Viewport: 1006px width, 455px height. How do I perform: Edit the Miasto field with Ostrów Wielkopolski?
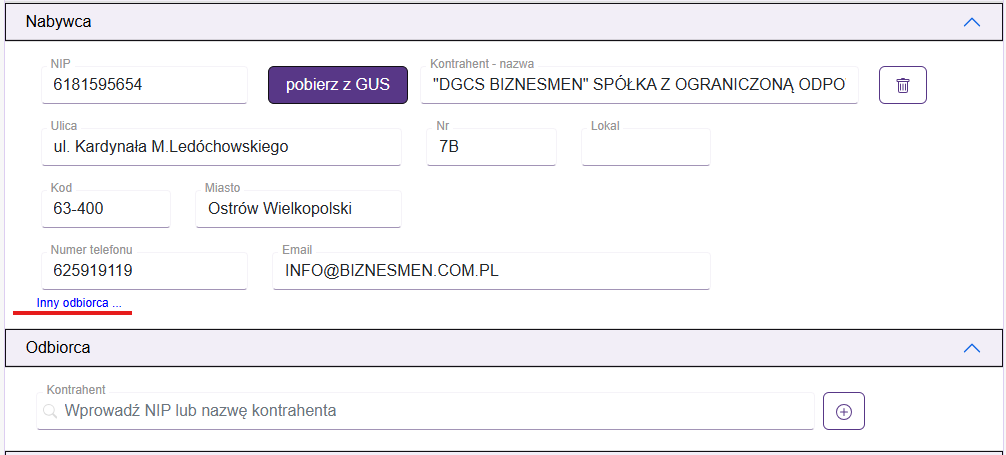[x=298, y=210]
